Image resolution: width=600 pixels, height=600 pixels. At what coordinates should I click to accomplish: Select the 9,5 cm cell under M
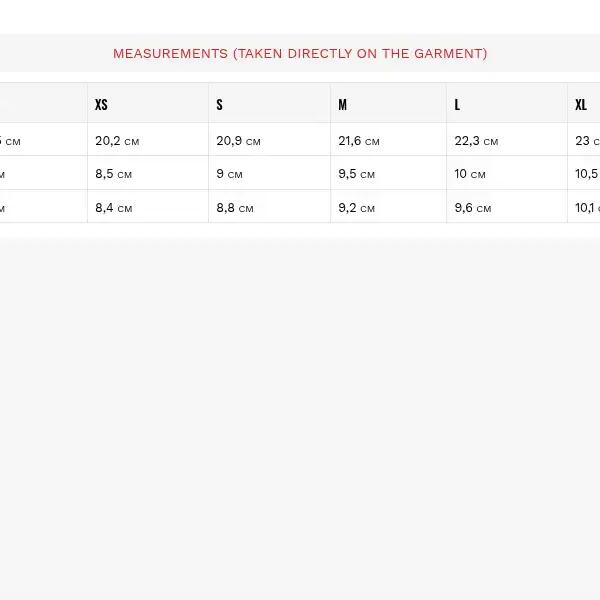(356, 174)
